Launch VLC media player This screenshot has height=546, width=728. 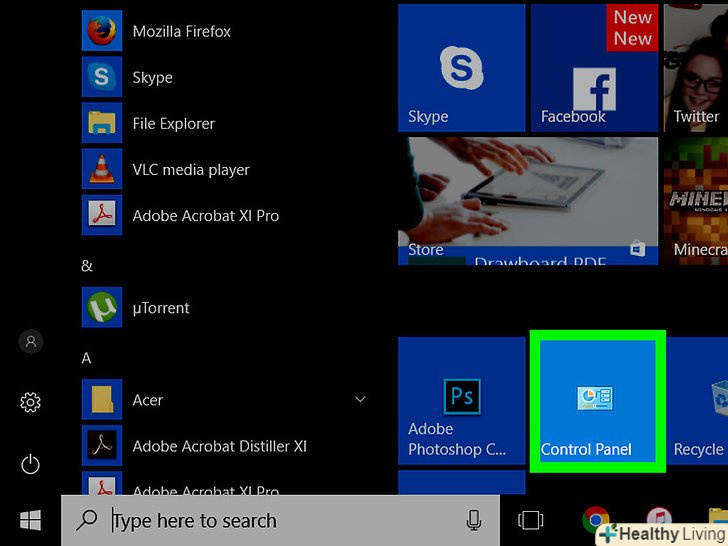tap(166, 169)
